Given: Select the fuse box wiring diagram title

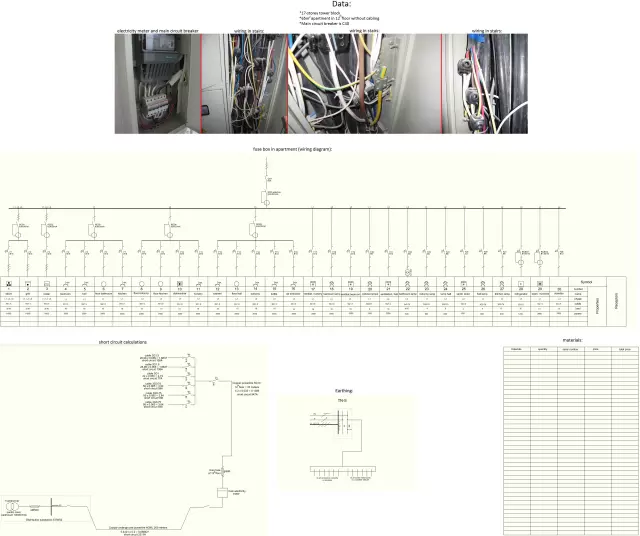Looking at the screenshot, I should tap(292, 148).
